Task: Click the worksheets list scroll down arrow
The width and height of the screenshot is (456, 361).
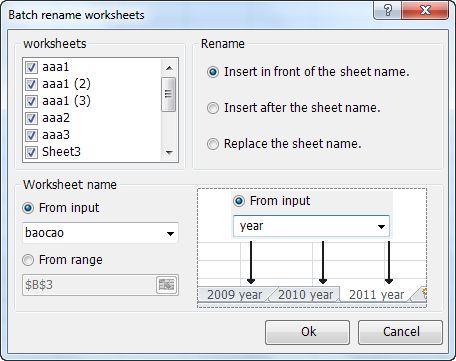Action: click(169, 153)
